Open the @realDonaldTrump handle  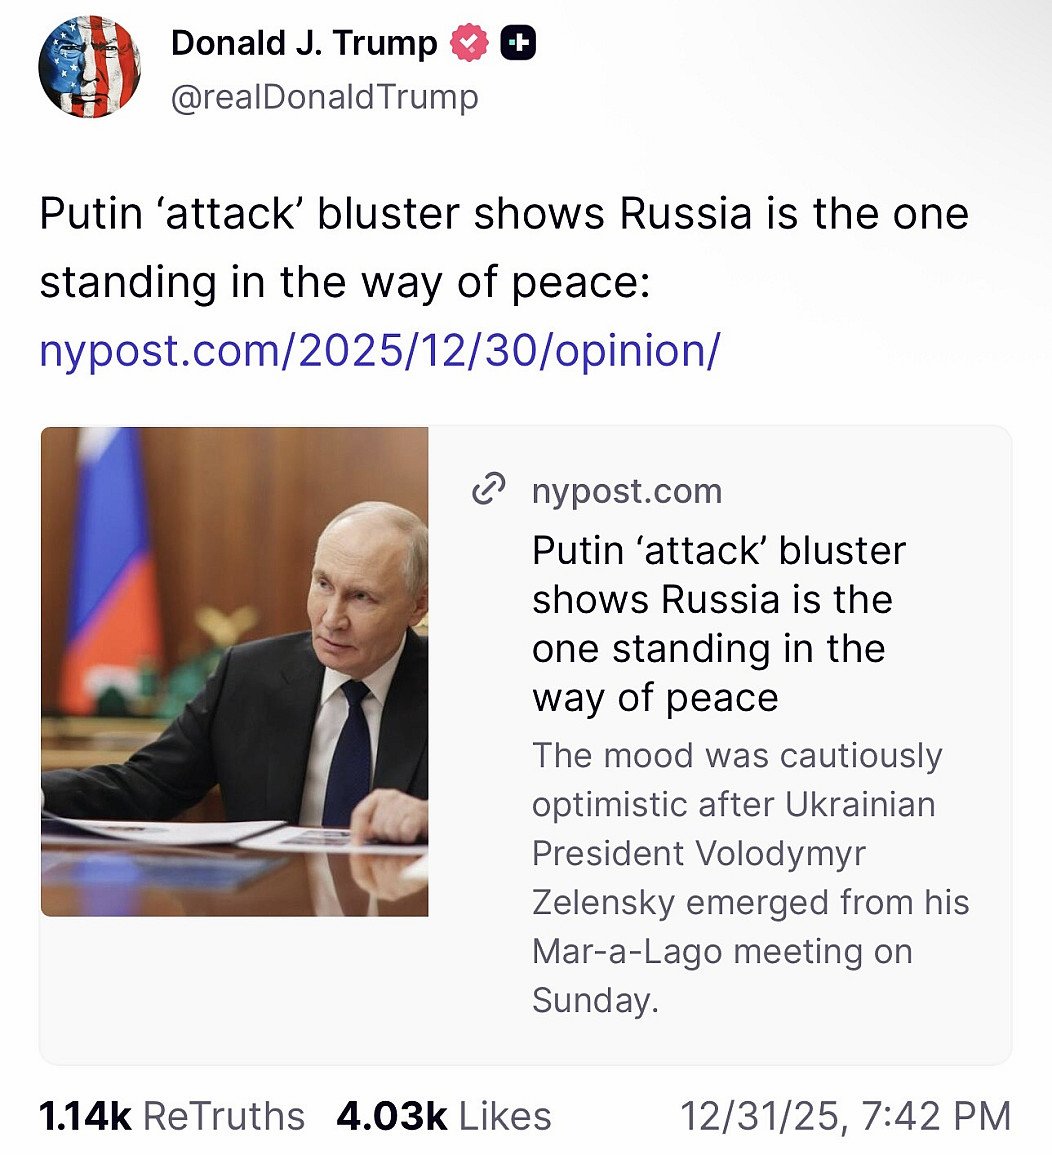click(x=324, y=98)
